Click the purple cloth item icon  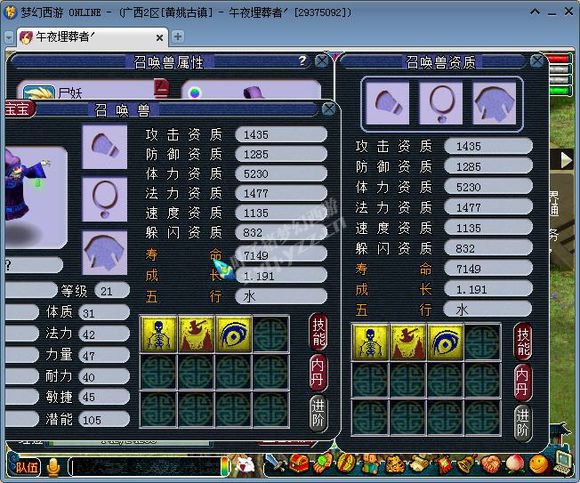[254, 92]
